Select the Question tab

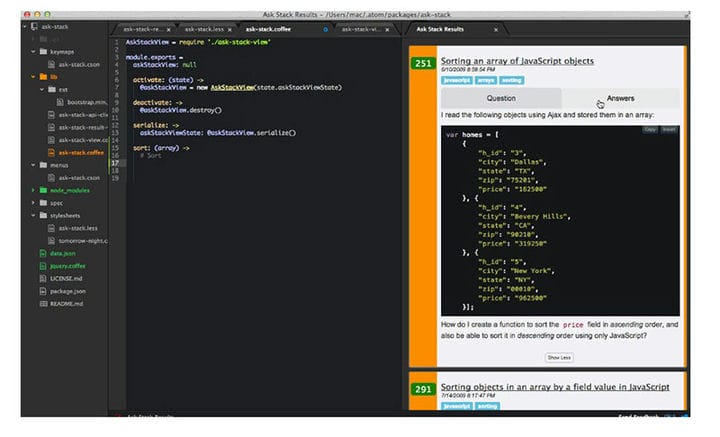501,98
